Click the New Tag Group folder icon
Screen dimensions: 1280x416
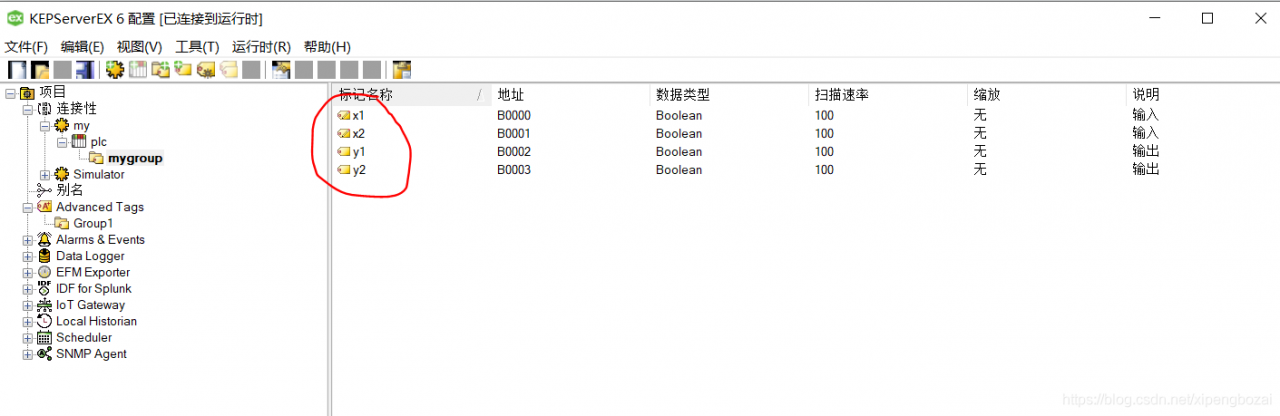coord(160,69)
